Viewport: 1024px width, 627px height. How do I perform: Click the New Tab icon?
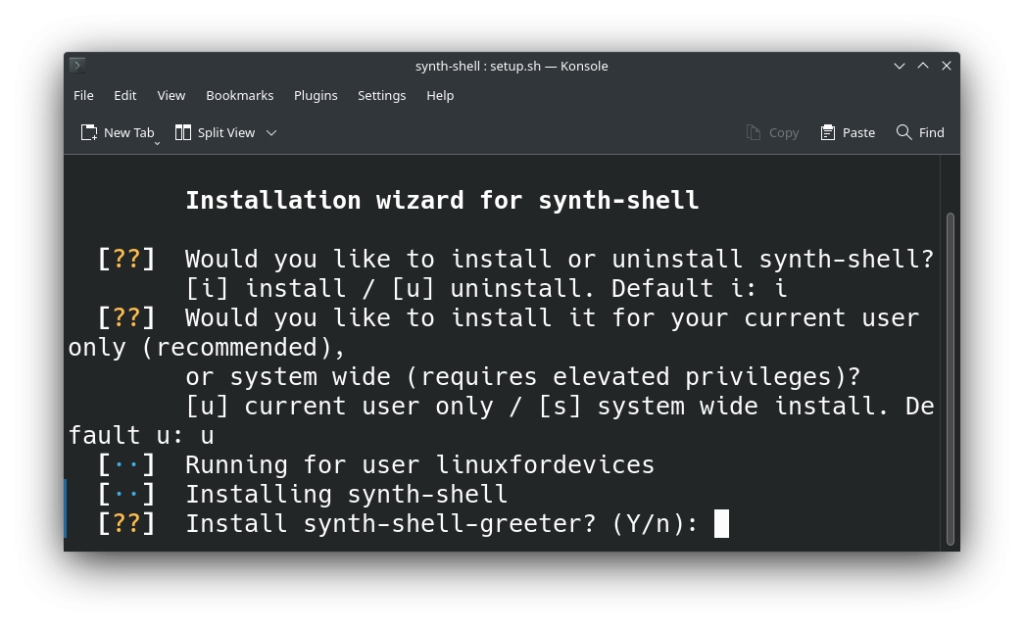(x=89, y=133)
